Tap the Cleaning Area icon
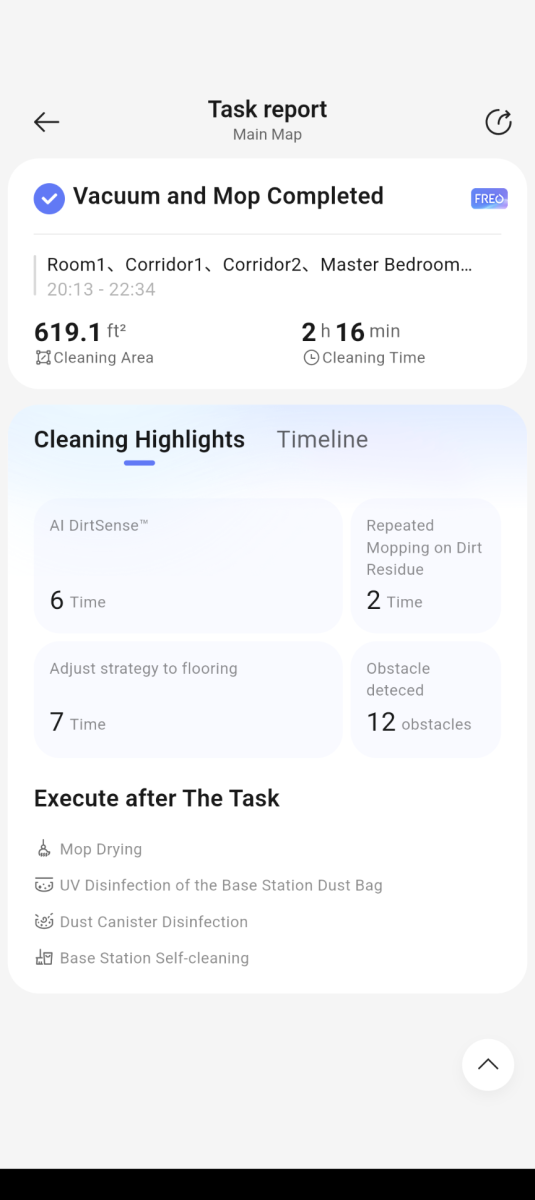 (x=43, y=358)
